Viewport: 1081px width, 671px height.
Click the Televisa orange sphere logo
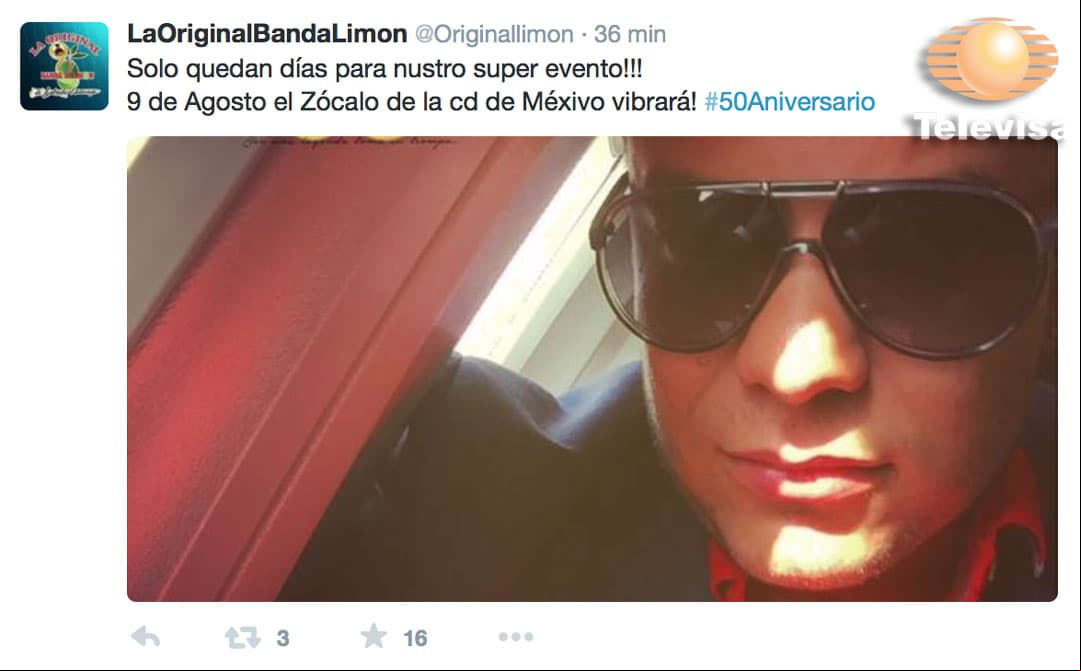(992, 59)
